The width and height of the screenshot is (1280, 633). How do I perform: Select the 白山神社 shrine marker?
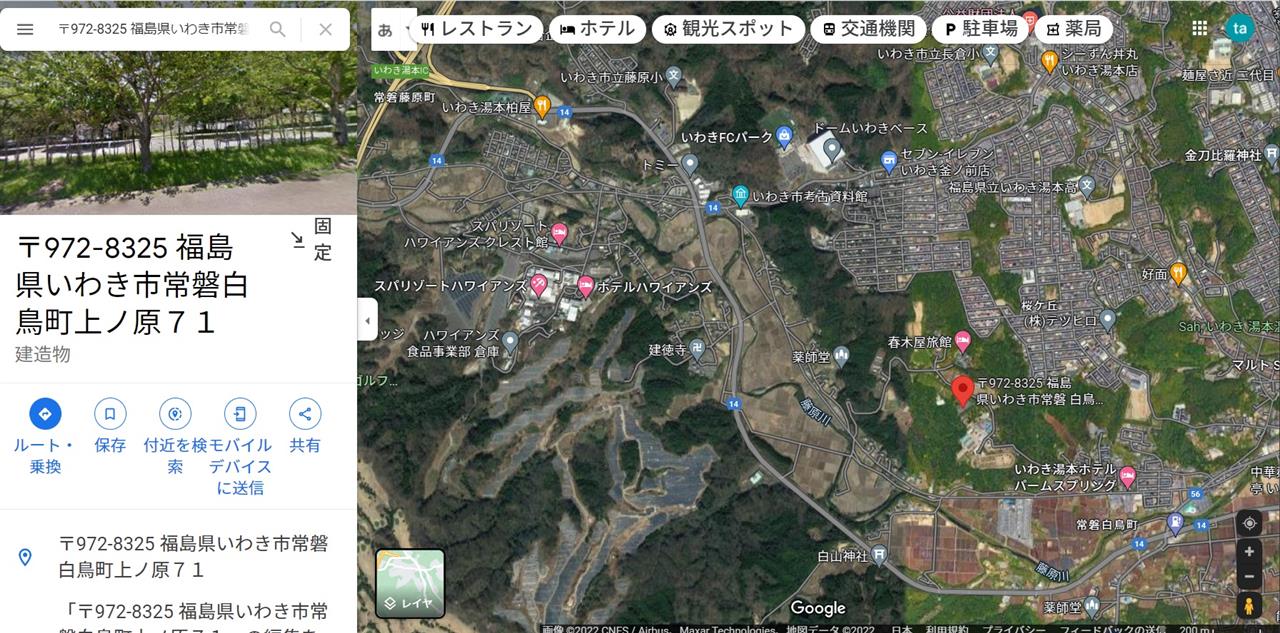click(879, 555)
